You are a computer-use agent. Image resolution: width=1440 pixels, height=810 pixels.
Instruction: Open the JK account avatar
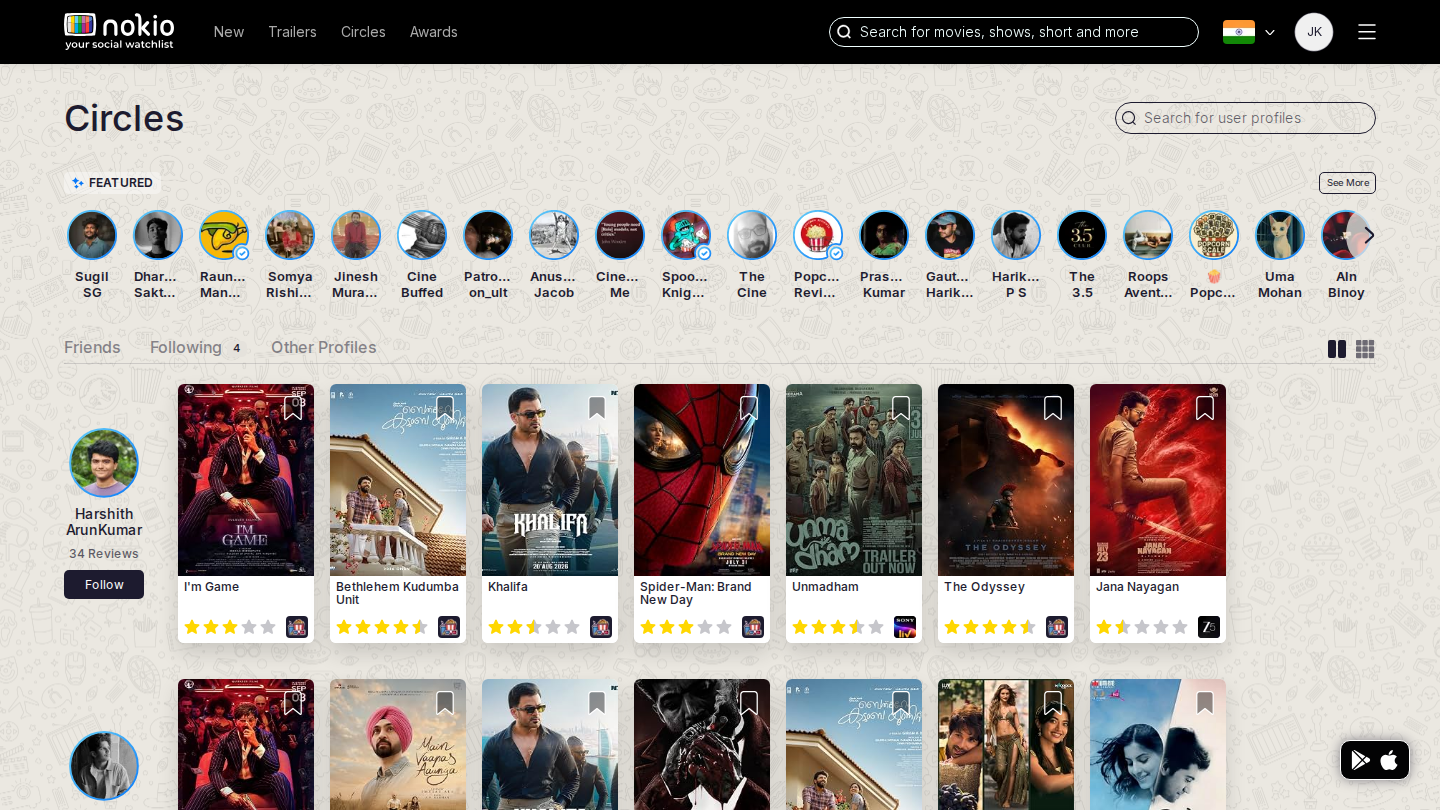1314,32
